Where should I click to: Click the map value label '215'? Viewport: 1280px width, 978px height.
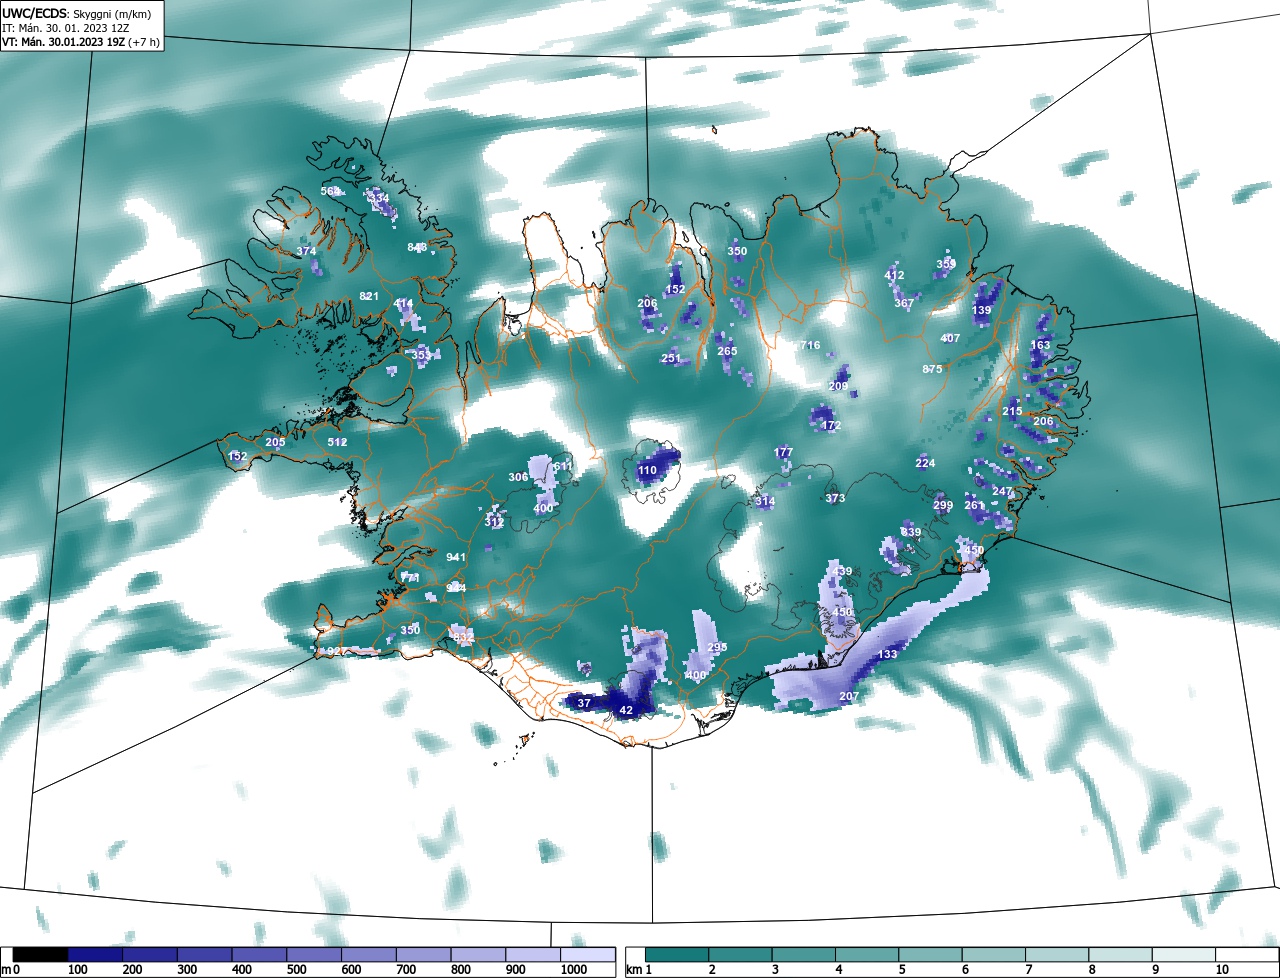click(x=1012, y=411)
